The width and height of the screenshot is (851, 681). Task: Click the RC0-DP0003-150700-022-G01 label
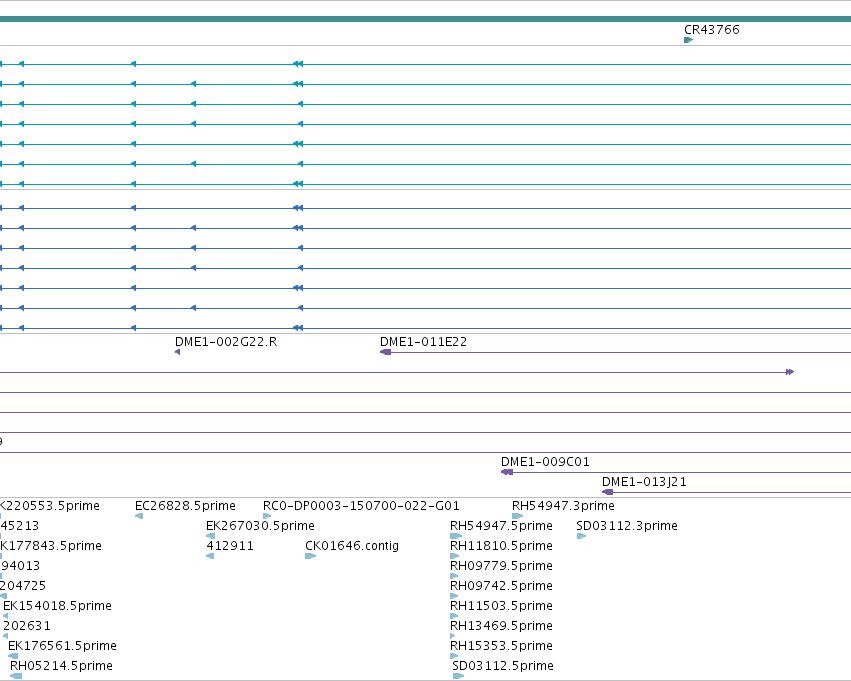pyautogui.click(x=361, y=506)
